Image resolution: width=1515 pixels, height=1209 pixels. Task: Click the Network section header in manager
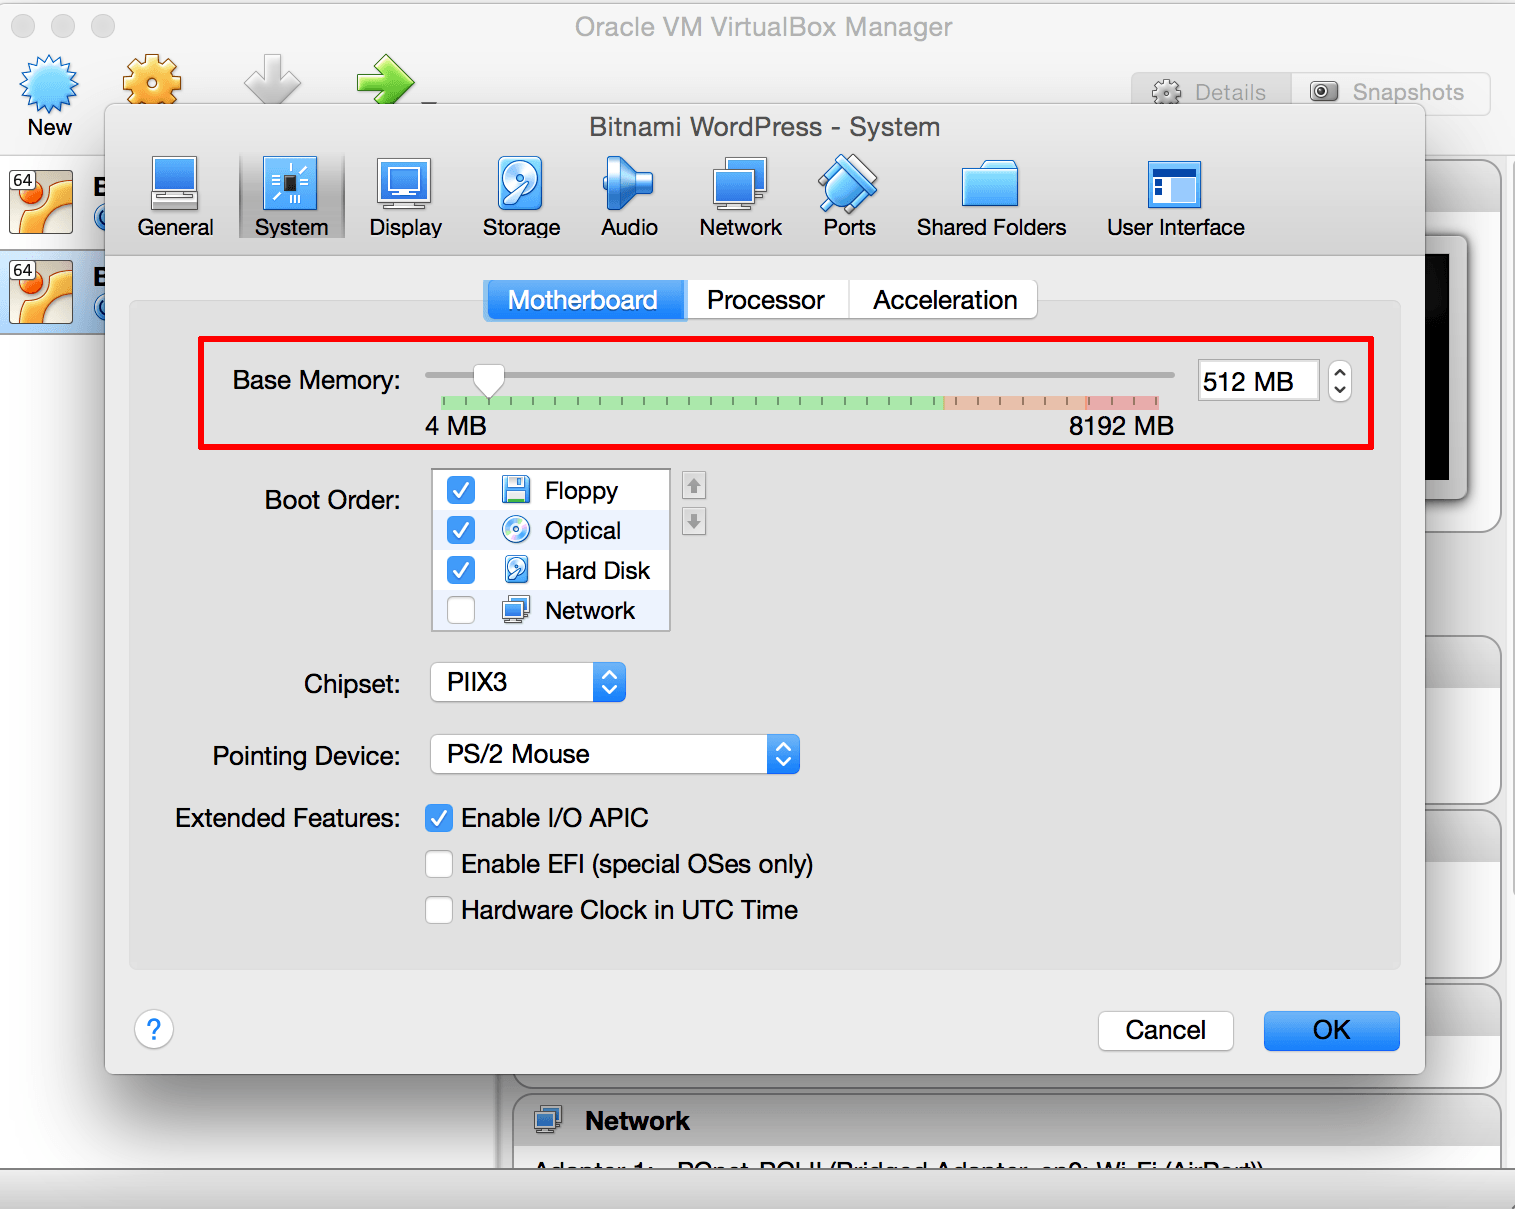pos(1006,1120)
